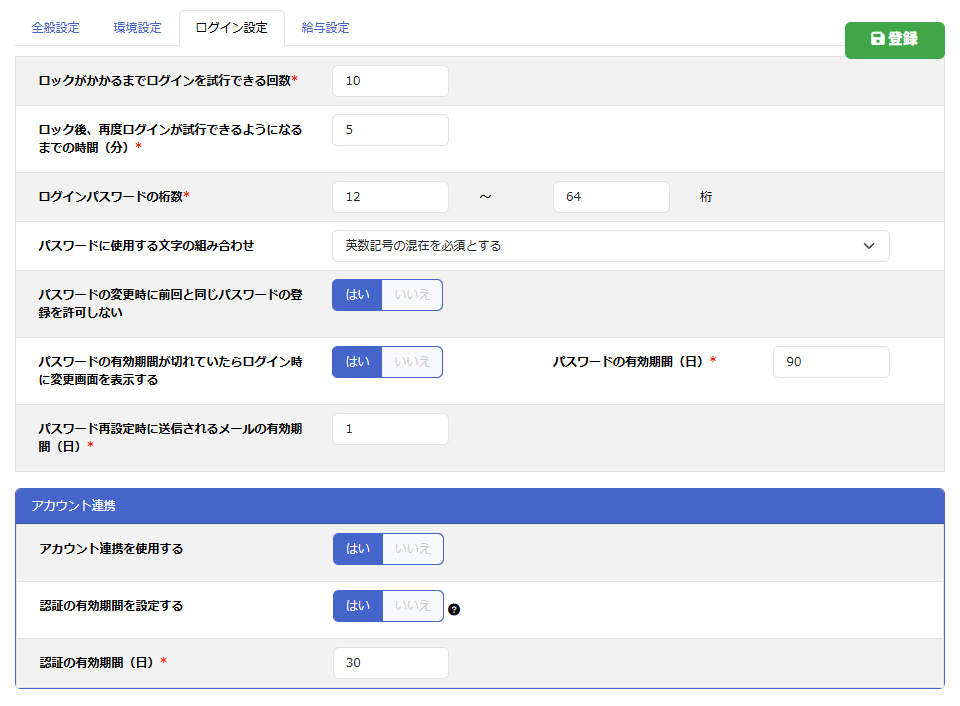Open the 給与設定 tab
Screen dimensions: 960x706
(325, 28)
